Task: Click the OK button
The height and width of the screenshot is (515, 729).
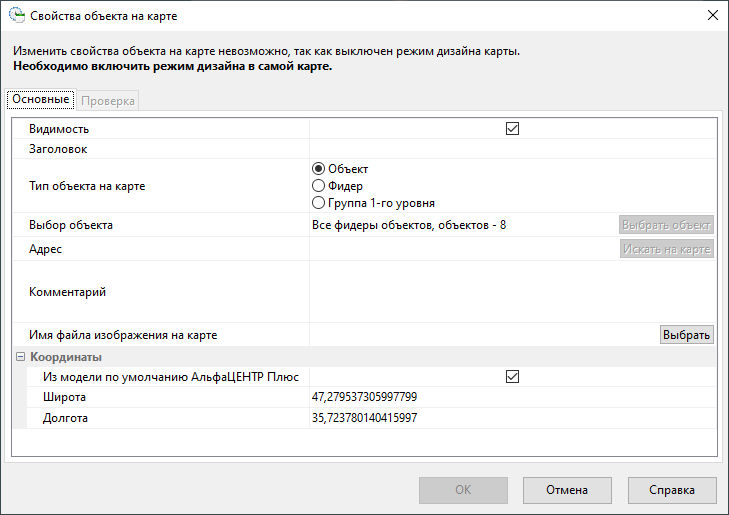Action: coord(462,490)
